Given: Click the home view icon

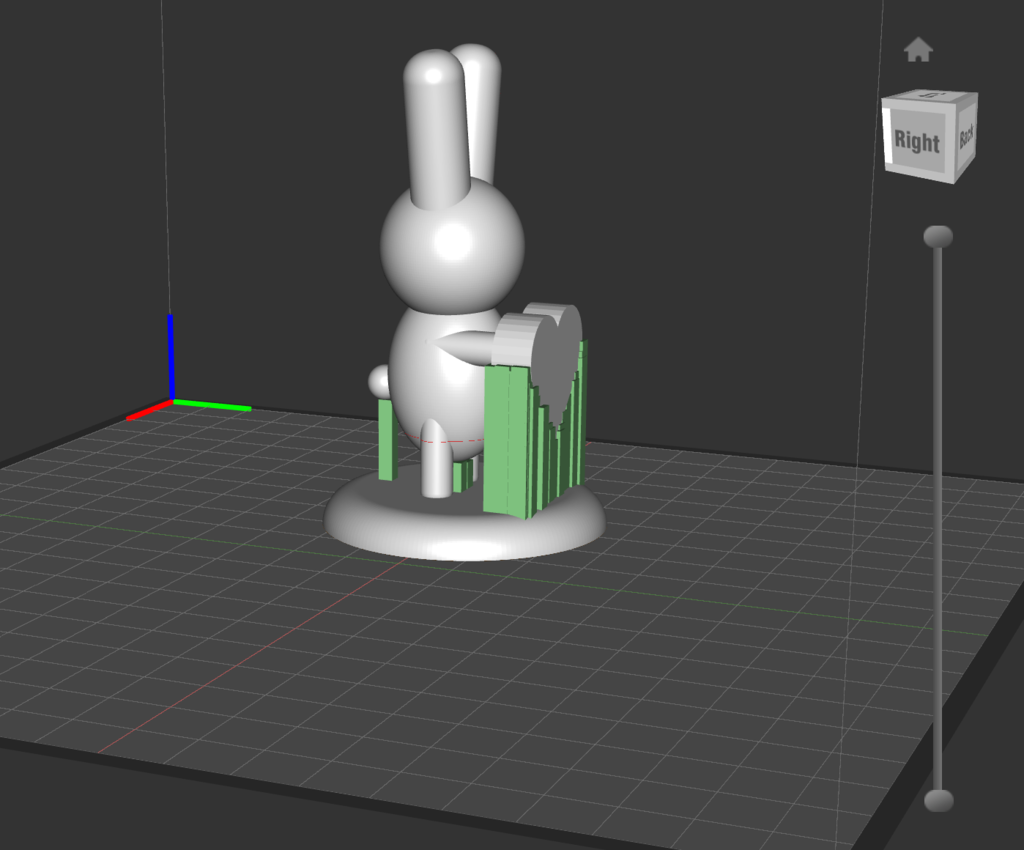Looking at the screenshot, I should [x=919, y=48].
